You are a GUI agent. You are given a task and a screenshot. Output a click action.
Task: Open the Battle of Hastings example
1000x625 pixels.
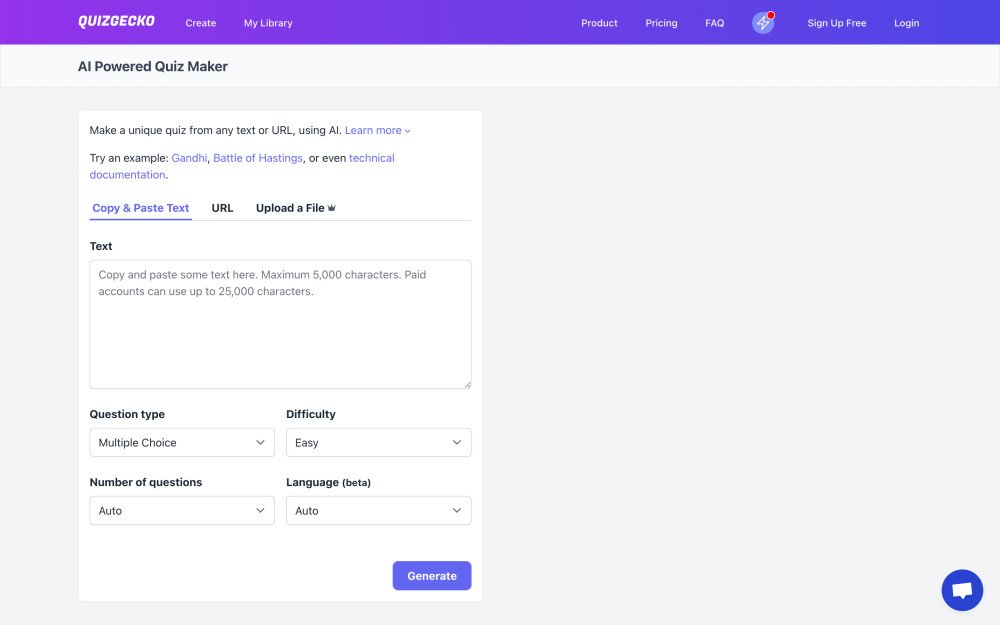click(258, 158)
